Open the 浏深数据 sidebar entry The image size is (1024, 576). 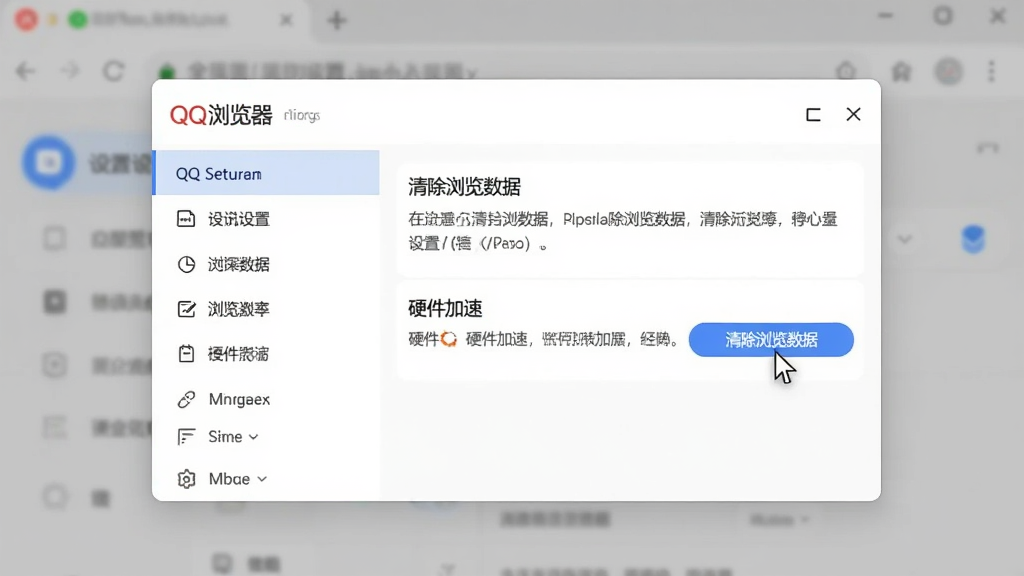point(266,264)
